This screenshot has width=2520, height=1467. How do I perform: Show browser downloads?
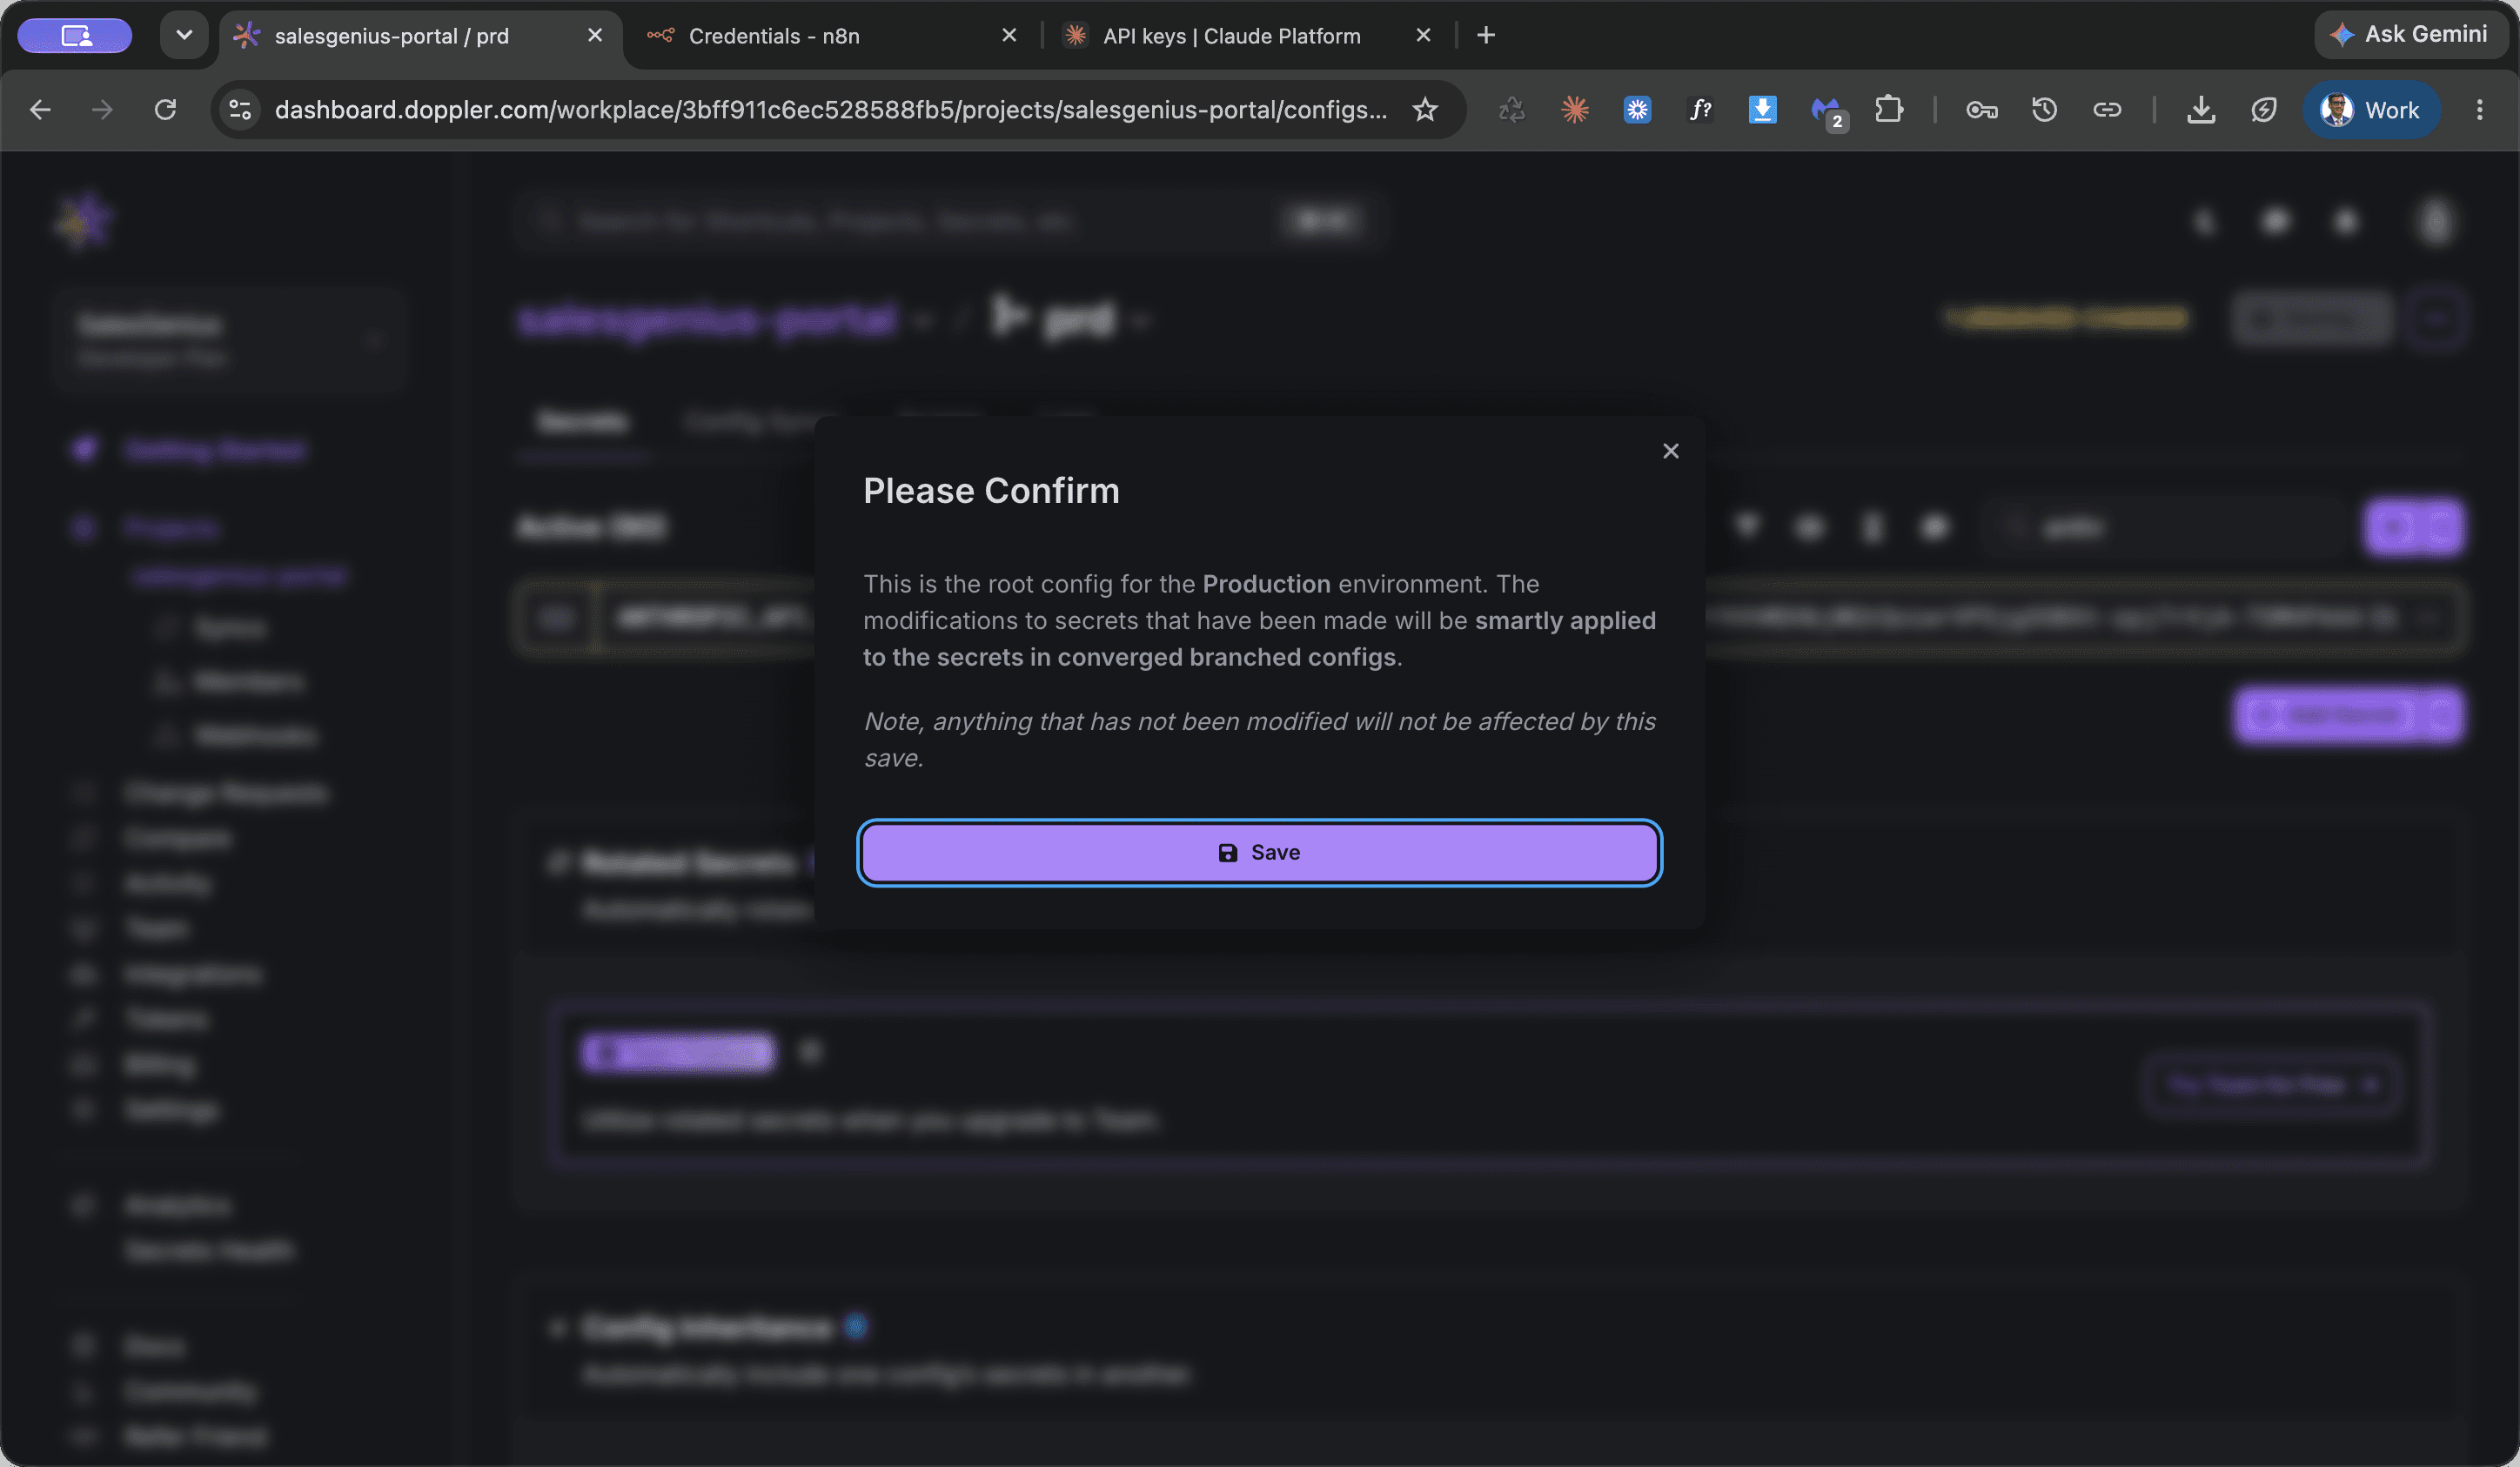(x=2201, y=110)
